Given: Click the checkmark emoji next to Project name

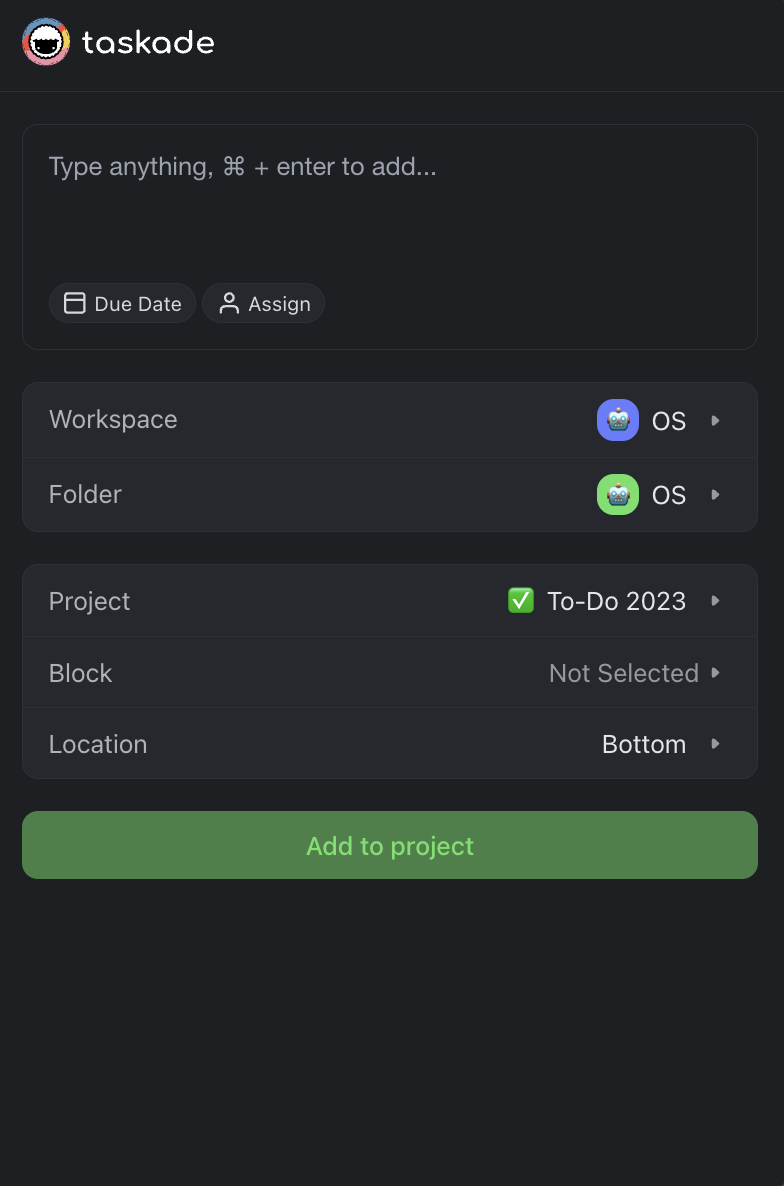Looking at the screenshot, I should [x=520, y=600].
